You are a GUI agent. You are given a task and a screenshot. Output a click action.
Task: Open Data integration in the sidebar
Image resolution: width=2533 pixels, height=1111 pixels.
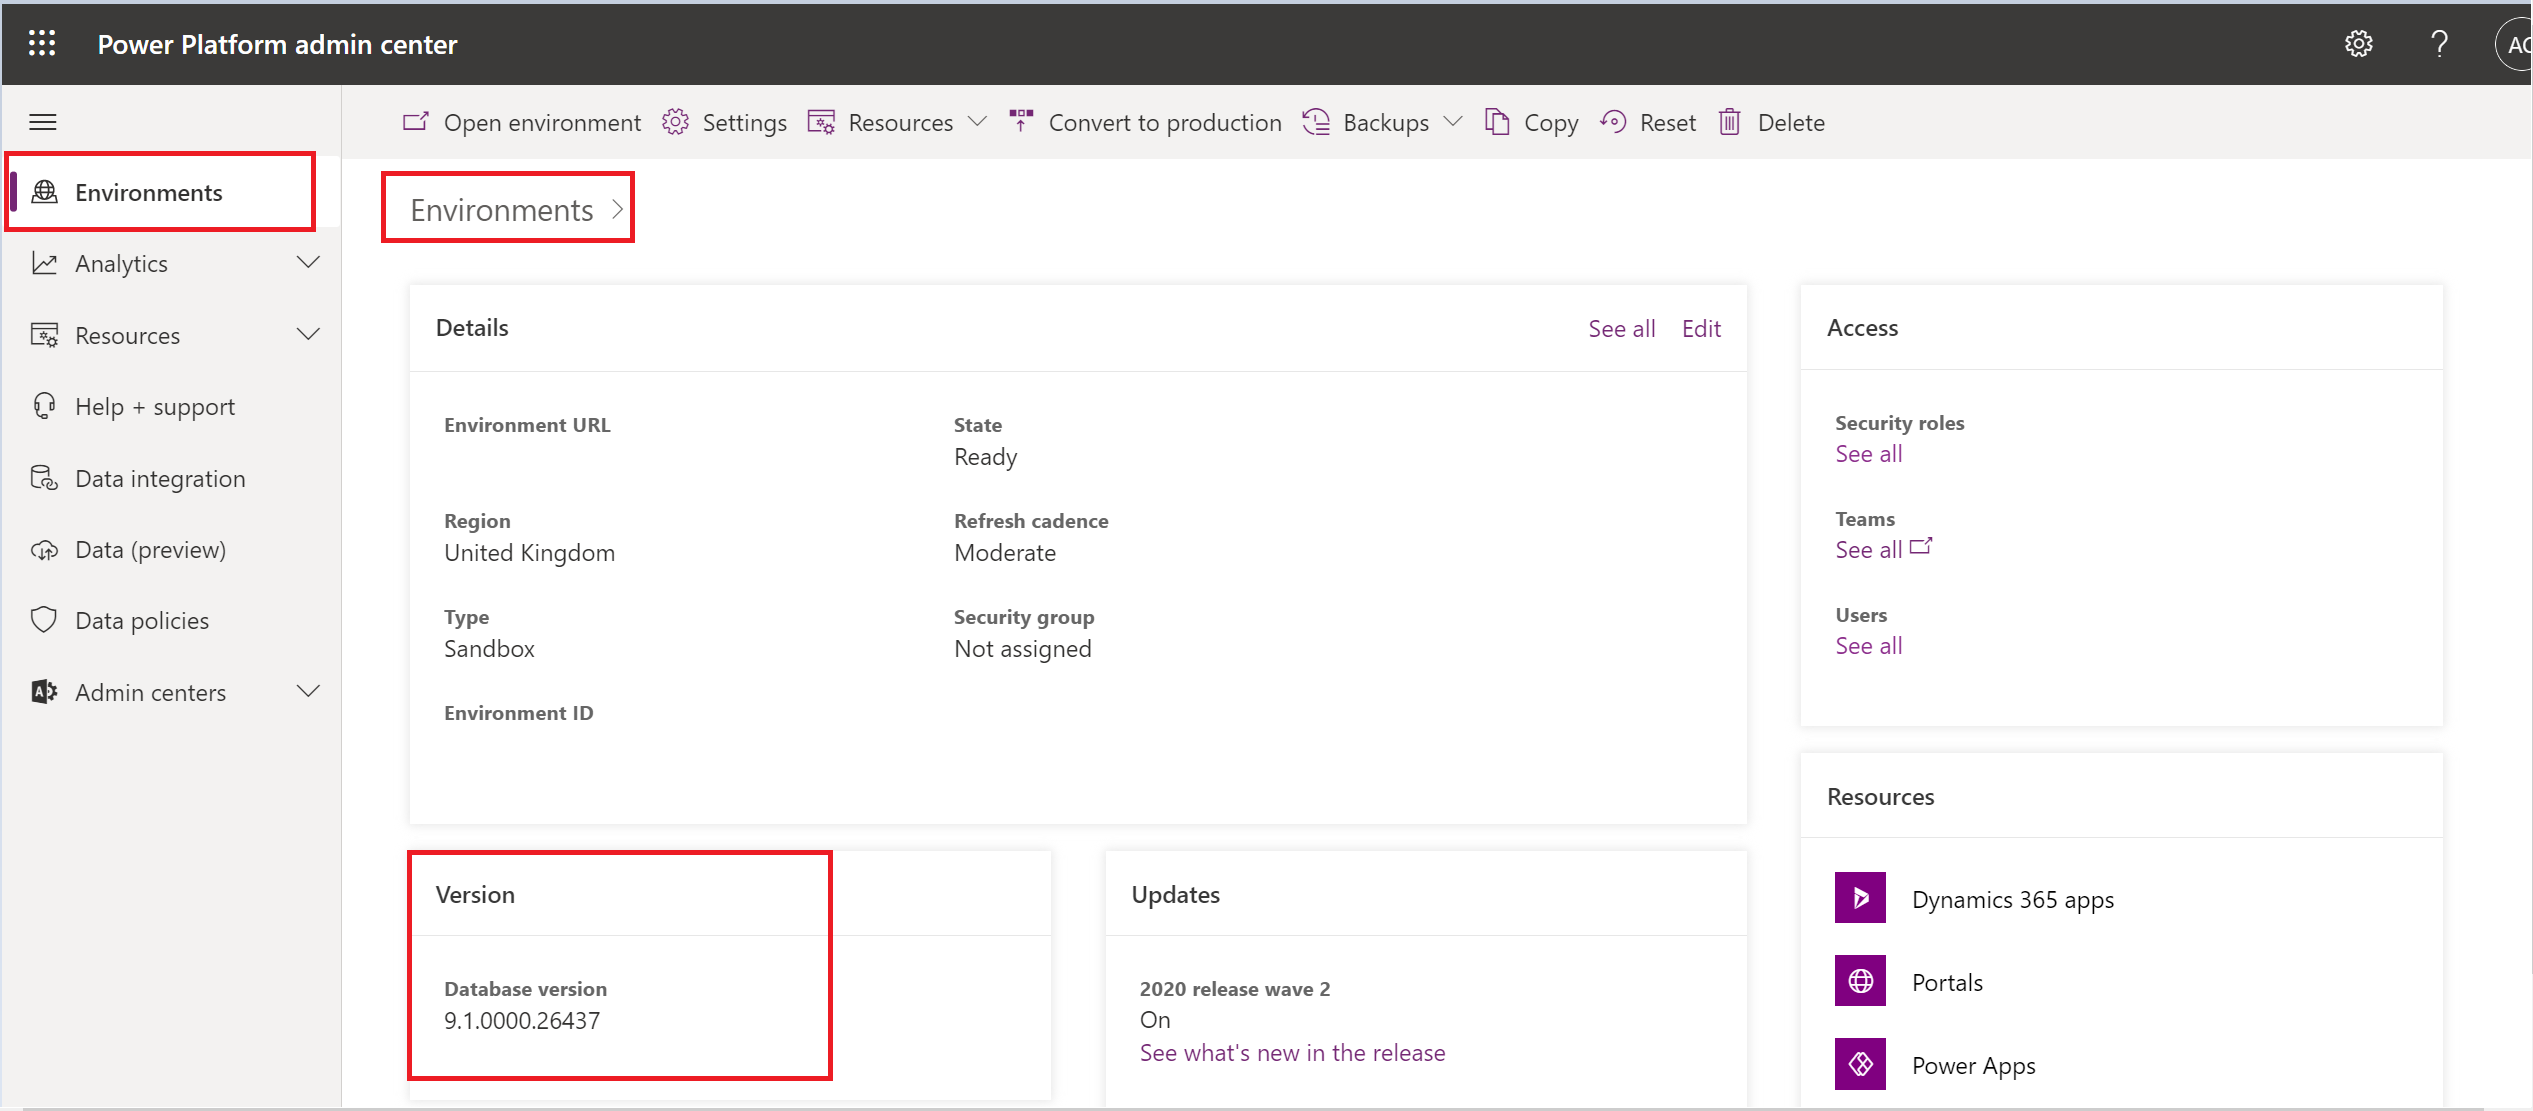[x=161, y=478]
